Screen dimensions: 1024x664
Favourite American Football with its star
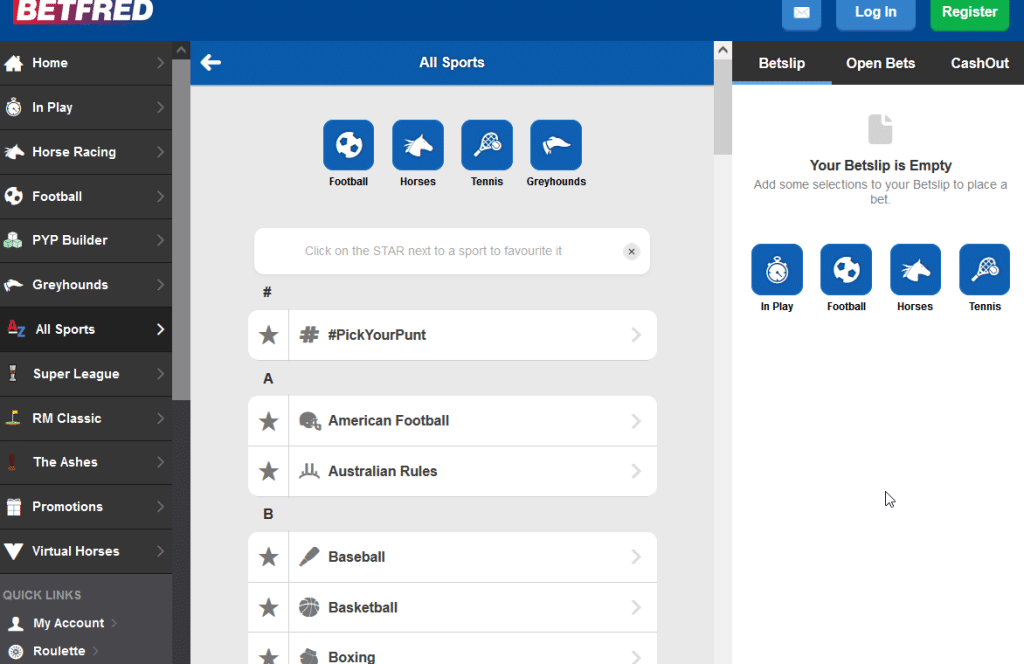click(268, 421)
